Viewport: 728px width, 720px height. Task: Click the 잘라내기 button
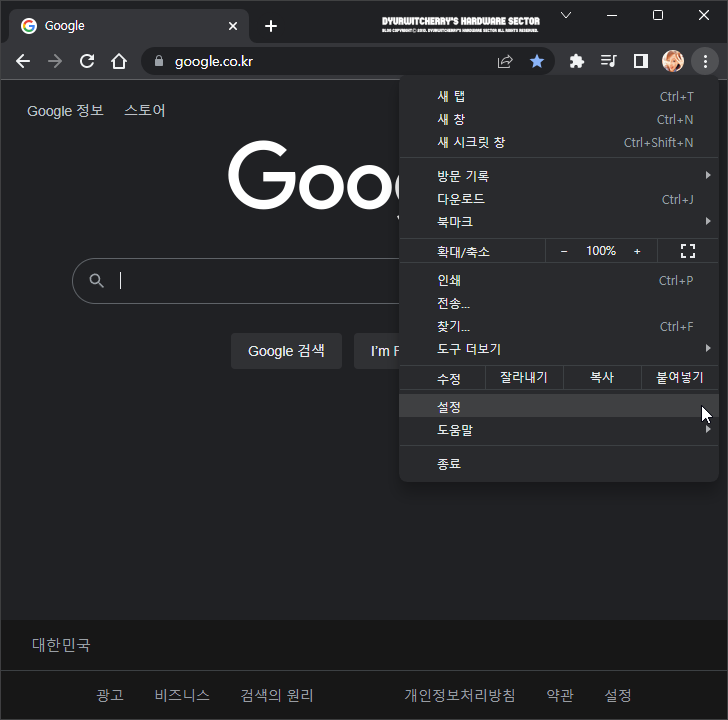tap(524, 377)
